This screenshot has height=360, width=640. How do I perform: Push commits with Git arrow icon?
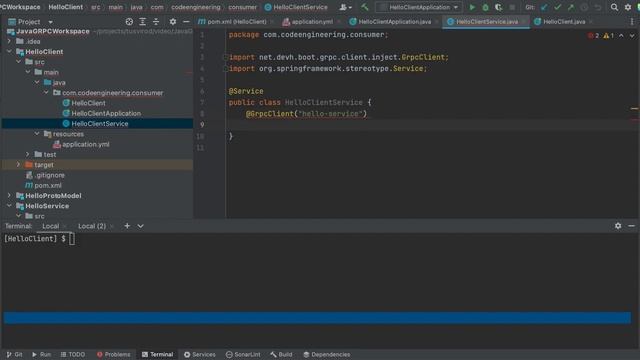click(x=571, y=7)
